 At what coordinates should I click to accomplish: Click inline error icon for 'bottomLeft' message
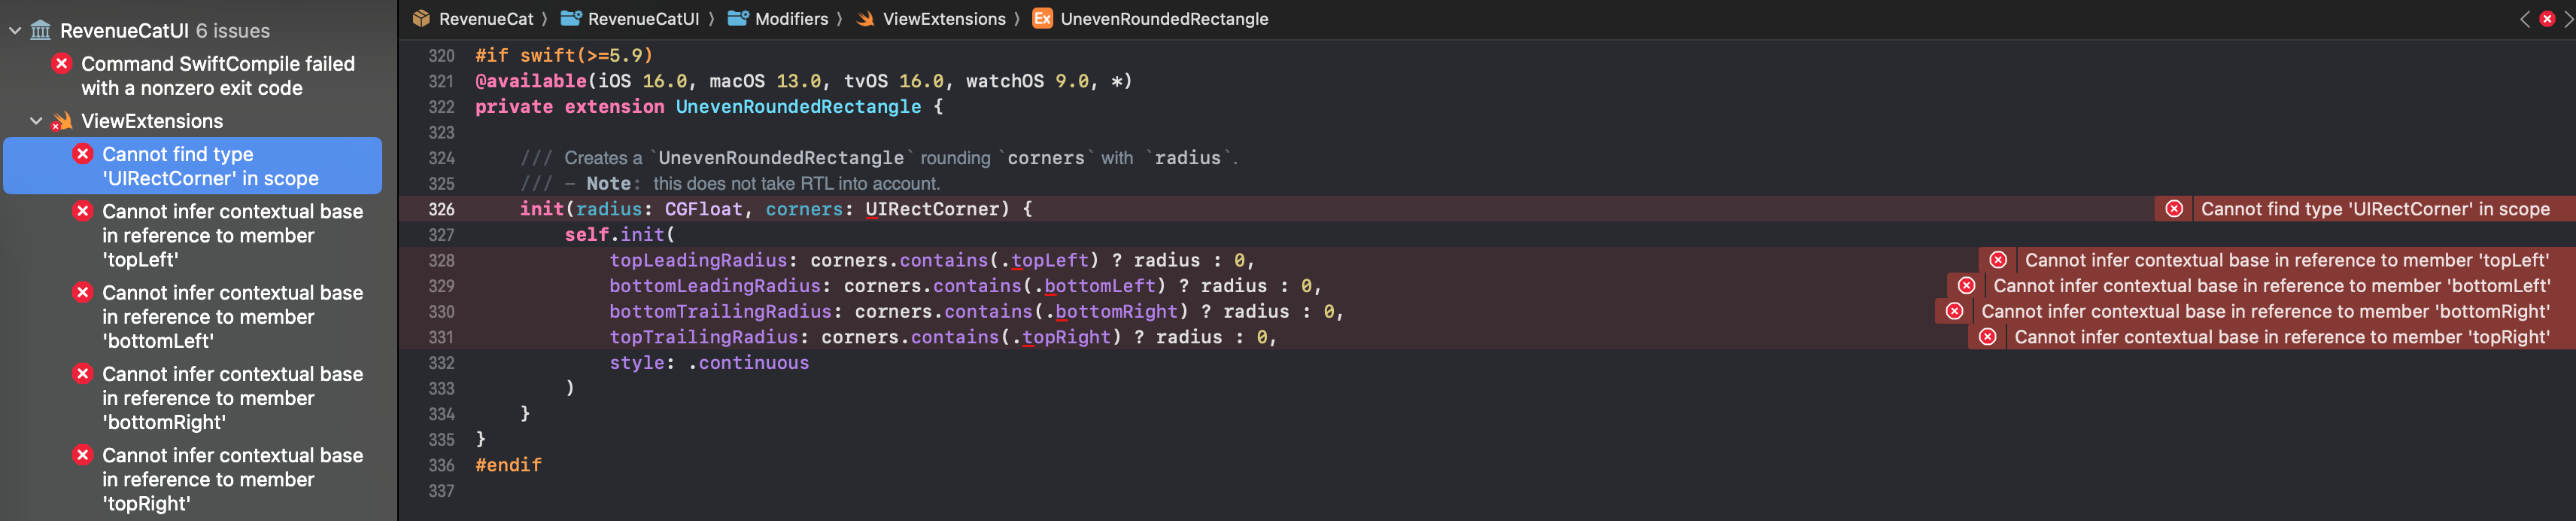[1966, 286]
